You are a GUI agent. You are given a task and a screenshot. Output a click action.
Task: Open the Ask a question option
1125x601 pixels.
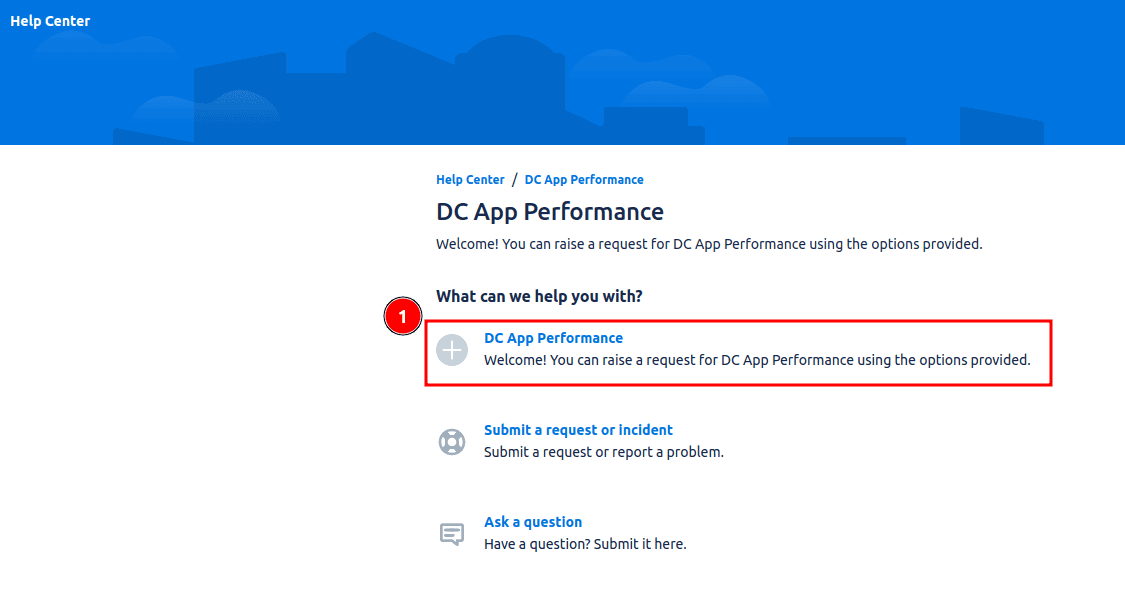click(533, 522)
